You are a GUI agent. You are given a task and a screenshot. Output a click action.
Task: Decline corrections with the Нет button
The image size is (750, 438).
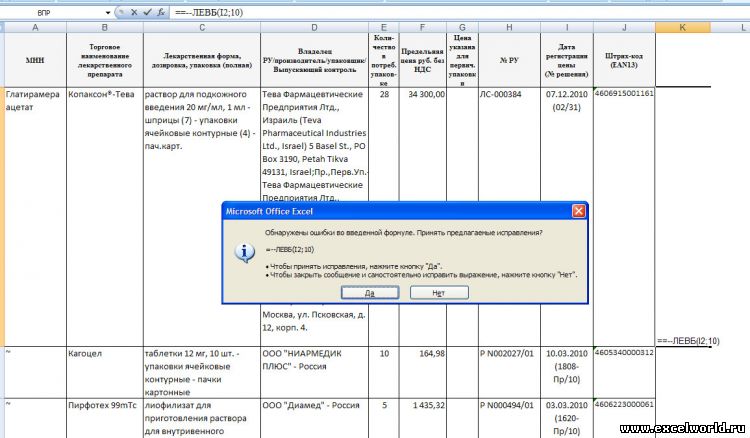[x=439, y=293]
